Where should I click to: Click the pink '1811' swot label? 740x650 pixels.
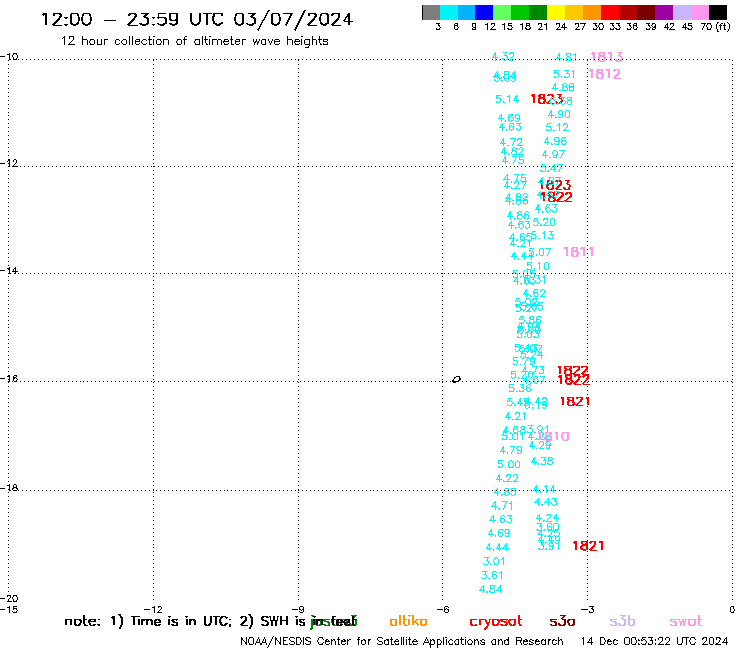pyautogui.click(x=579, y=252)
